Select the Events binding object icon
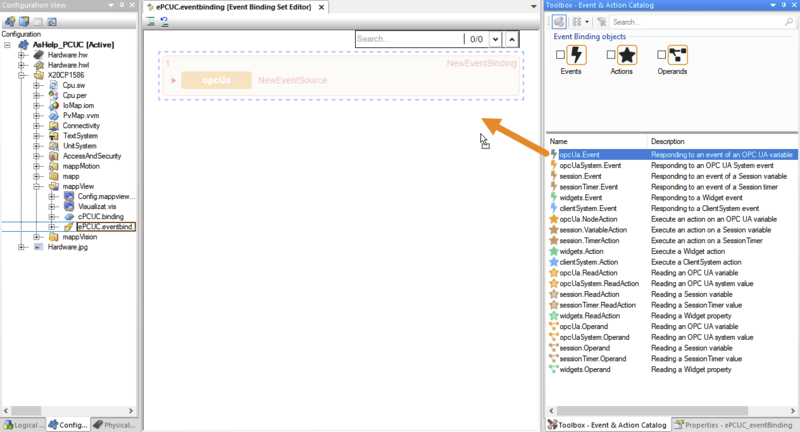800x432 pixels. [x=576, y=55]
